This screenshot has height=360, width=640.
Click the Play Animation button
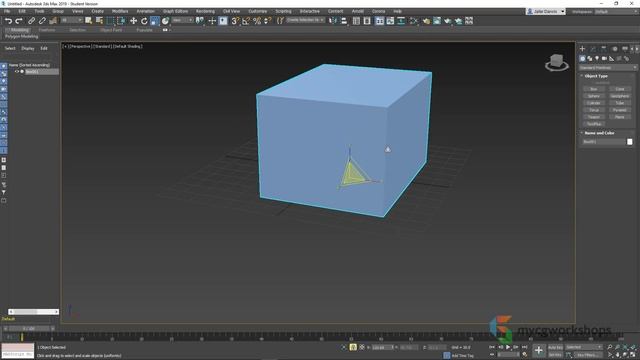(x=508, y=347)
